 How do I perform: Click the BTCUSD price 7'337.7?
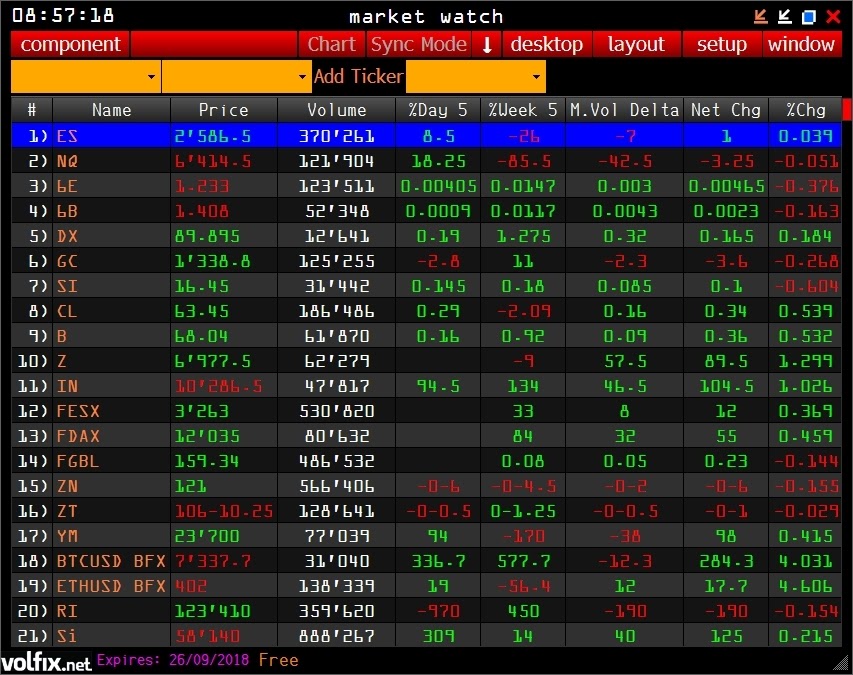[213, 561]
